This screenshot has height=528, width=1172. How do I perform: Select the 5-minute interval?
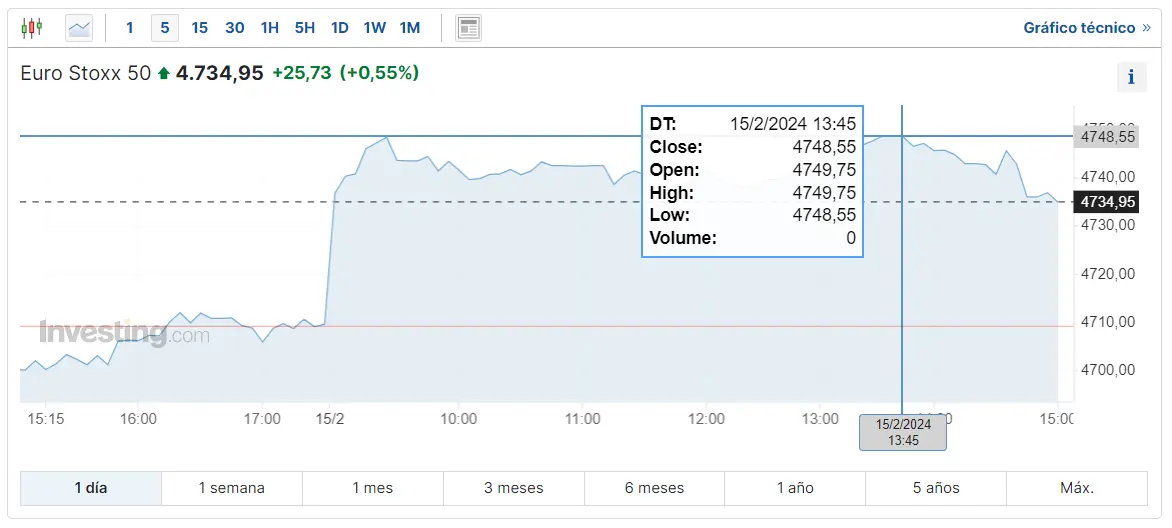click(165, 28)
